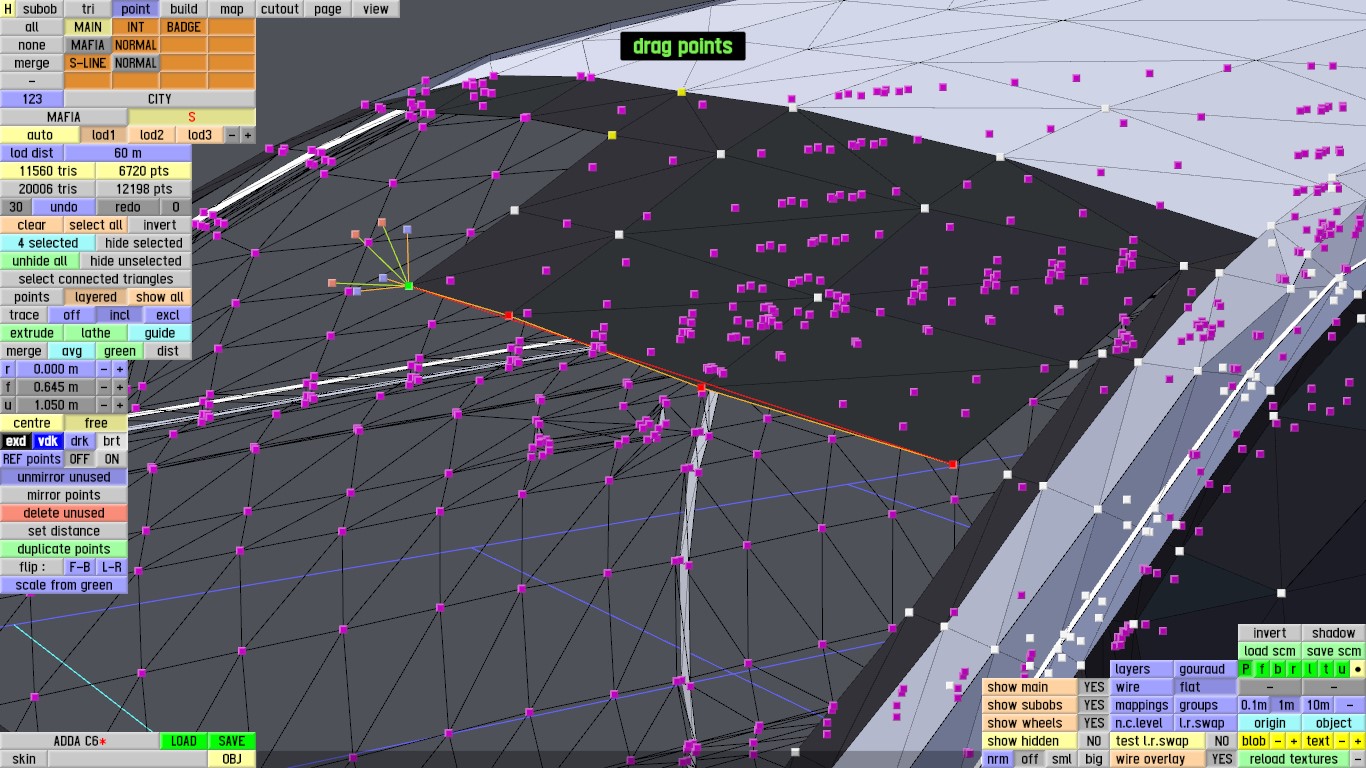
Task: Select the S-LINE layer
Action: tap(88, 63)
